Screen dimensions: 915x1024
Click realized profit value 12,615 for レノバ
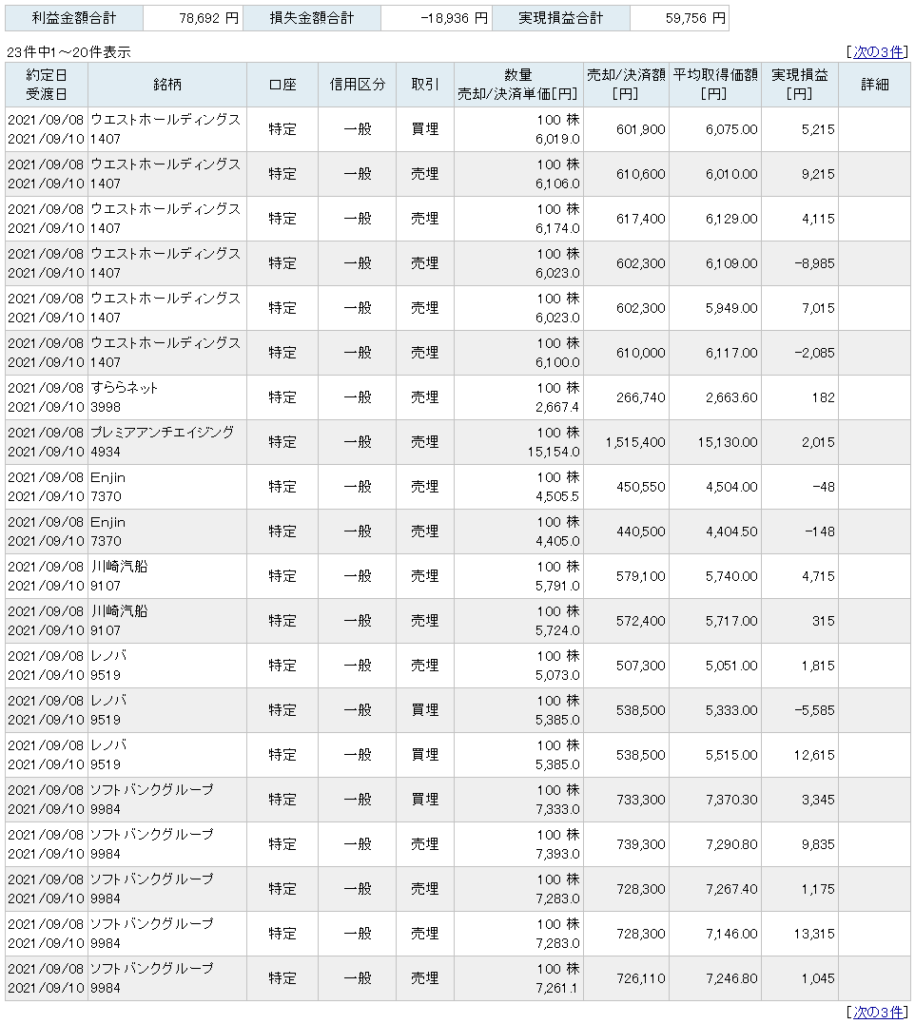click(x=814, y=755)
